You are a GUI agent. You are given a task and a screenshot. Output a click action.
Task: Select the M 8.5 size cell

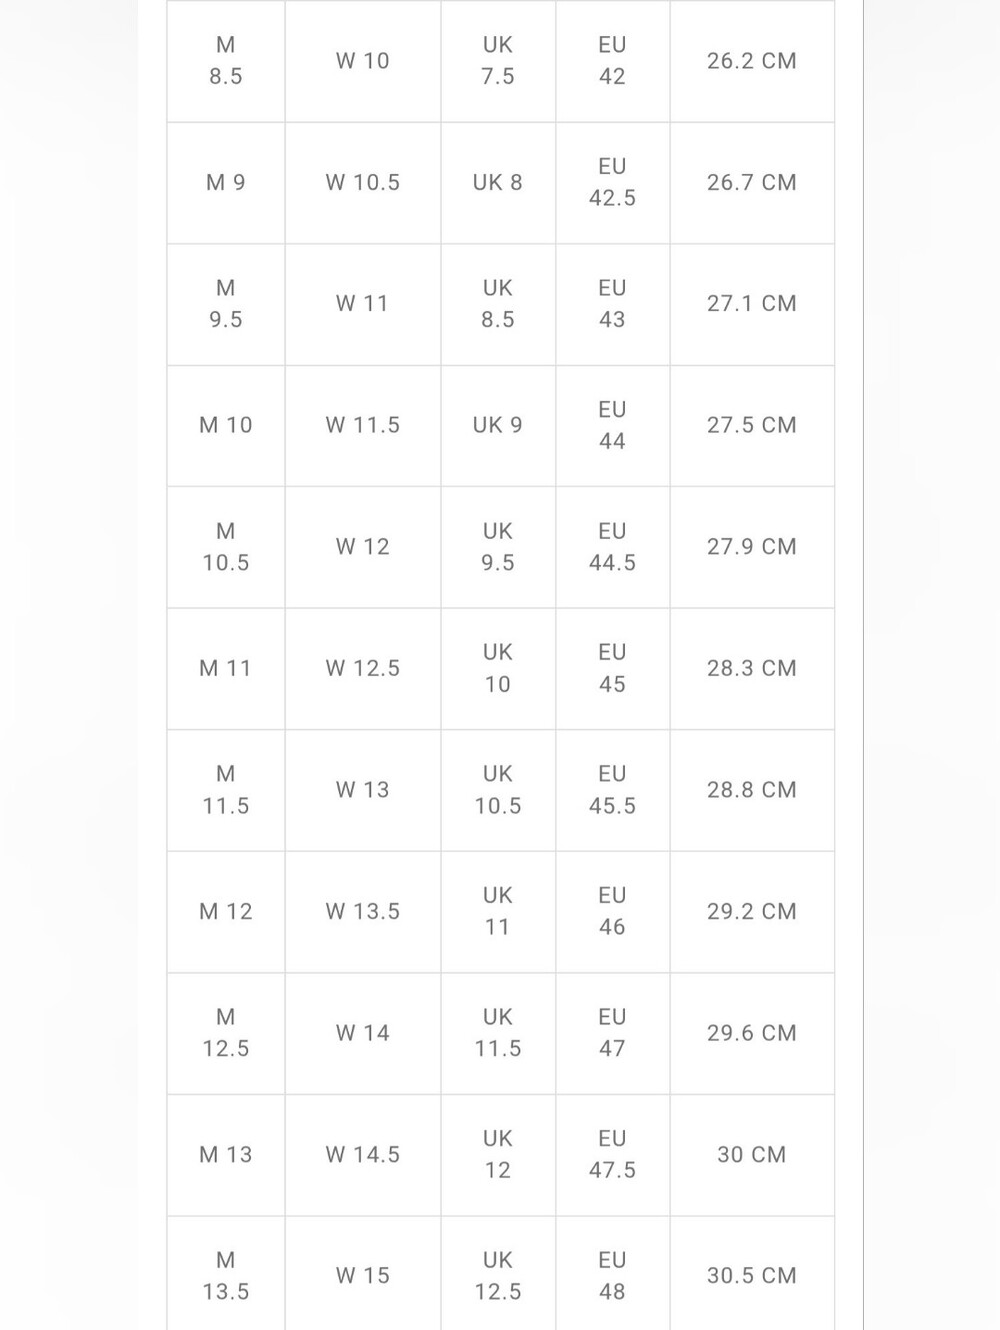click(x=226, y=61)
